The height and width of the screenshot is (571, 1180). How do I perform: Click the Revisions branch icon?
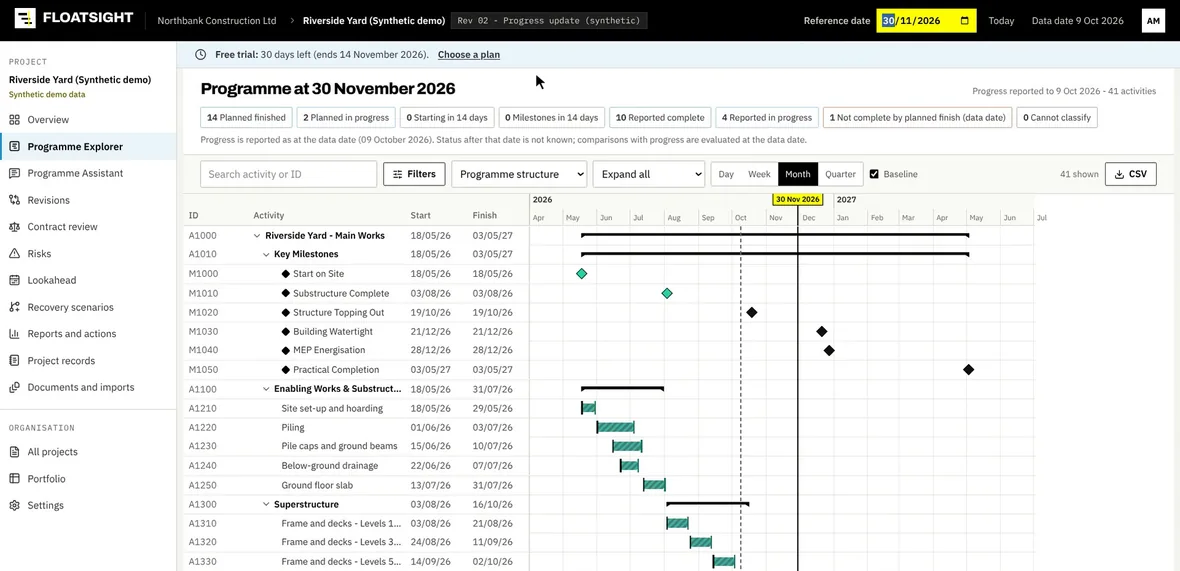pyautogui.click(x=14, y=200)
